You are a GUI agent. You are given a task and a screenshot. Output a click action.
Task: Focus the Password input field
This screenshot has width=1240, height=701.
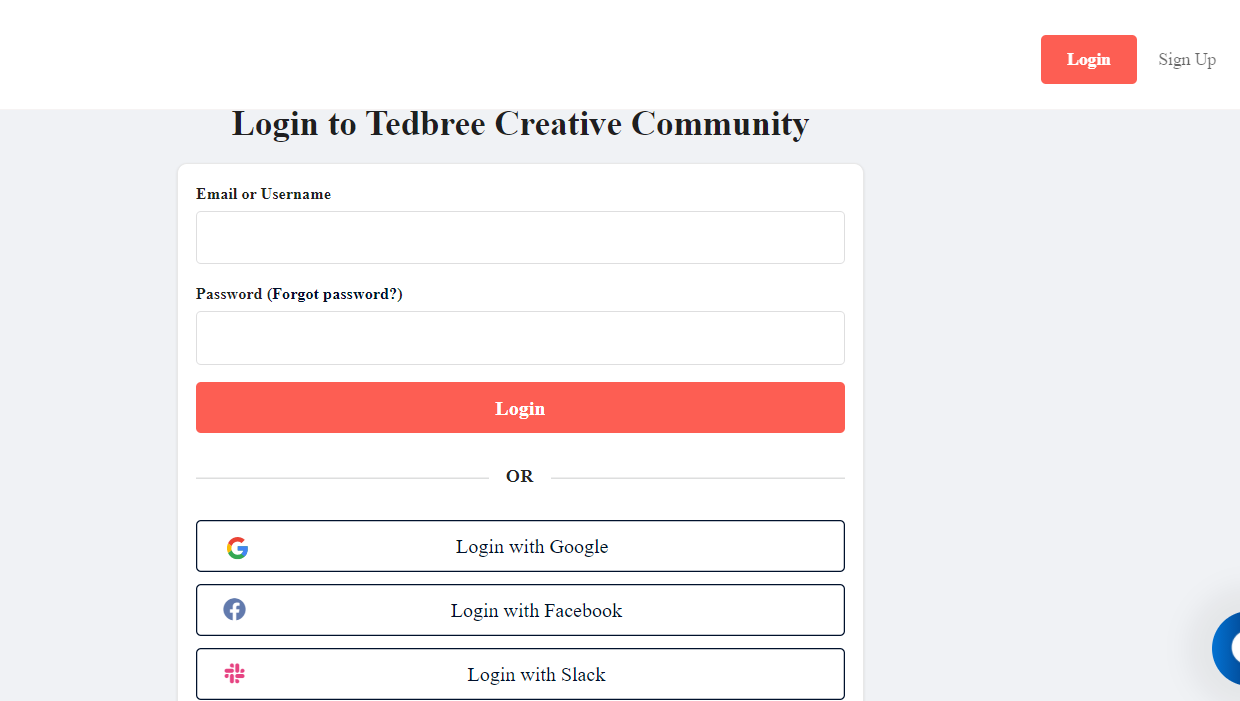[x=520, y=338]
